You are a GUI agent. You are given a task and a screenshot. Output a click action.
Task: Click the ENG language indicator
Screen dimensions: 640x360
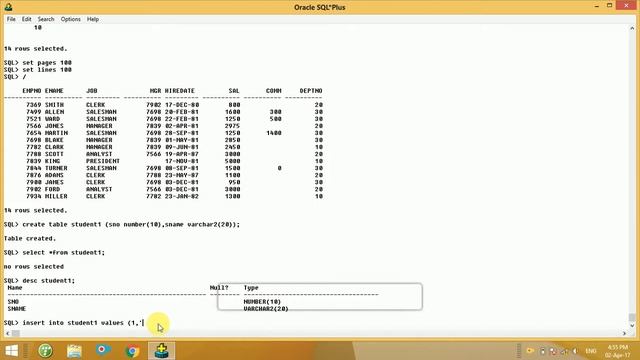point(591,351)
